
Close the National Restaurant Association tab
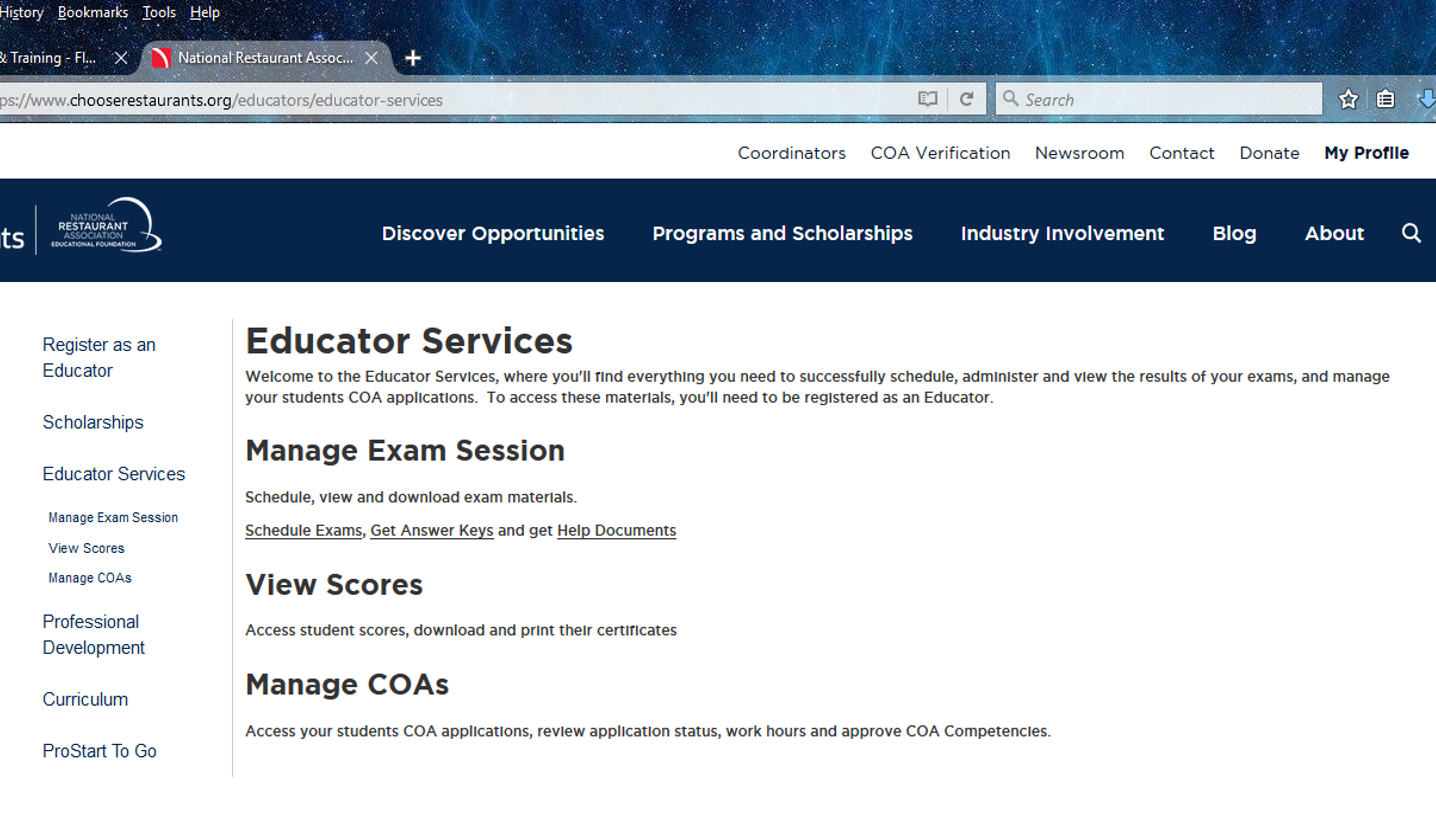point(371,58)
